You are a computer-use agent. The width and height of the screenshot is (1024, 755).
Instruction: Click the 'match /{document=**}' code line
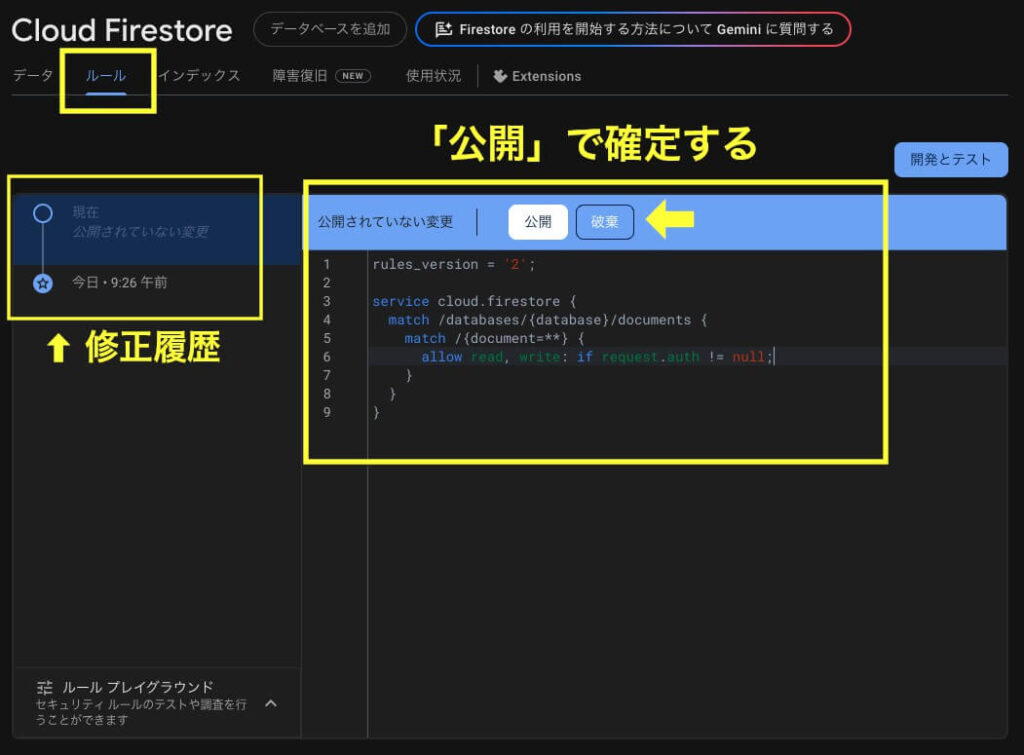coord(494,338)
